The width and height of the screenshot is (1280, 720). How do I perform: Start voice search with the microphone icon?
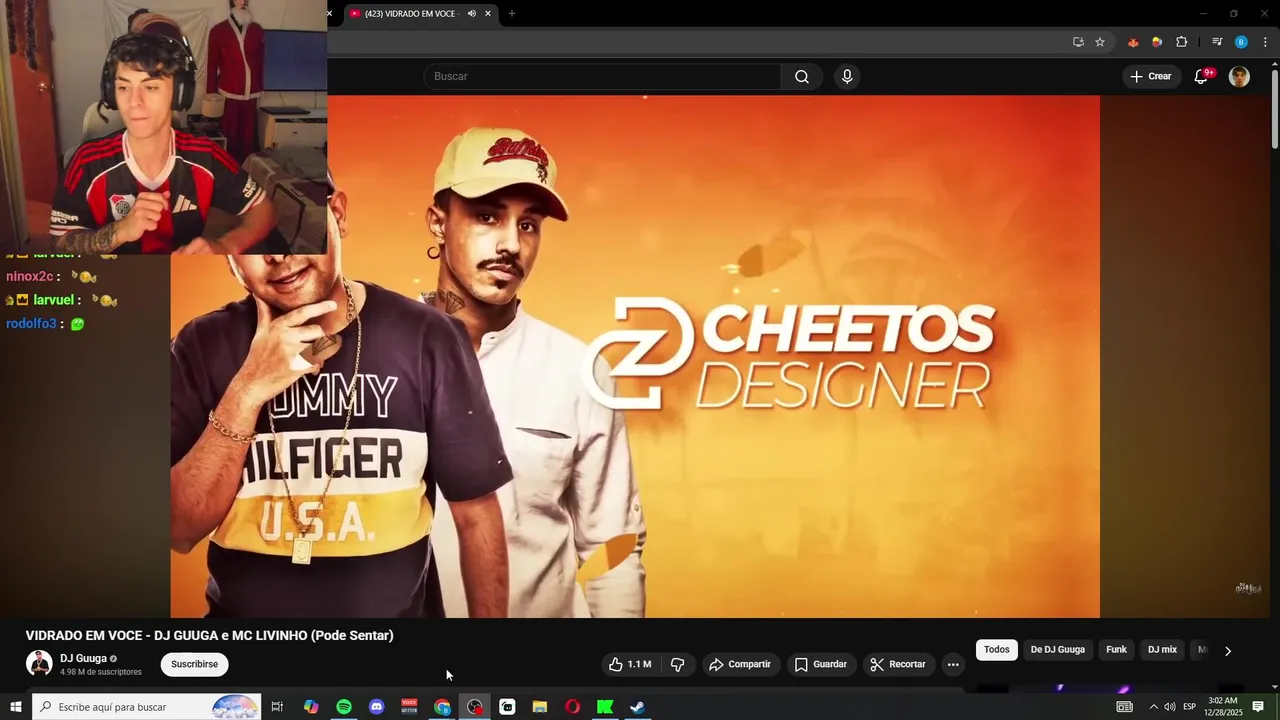click(847, 77)
